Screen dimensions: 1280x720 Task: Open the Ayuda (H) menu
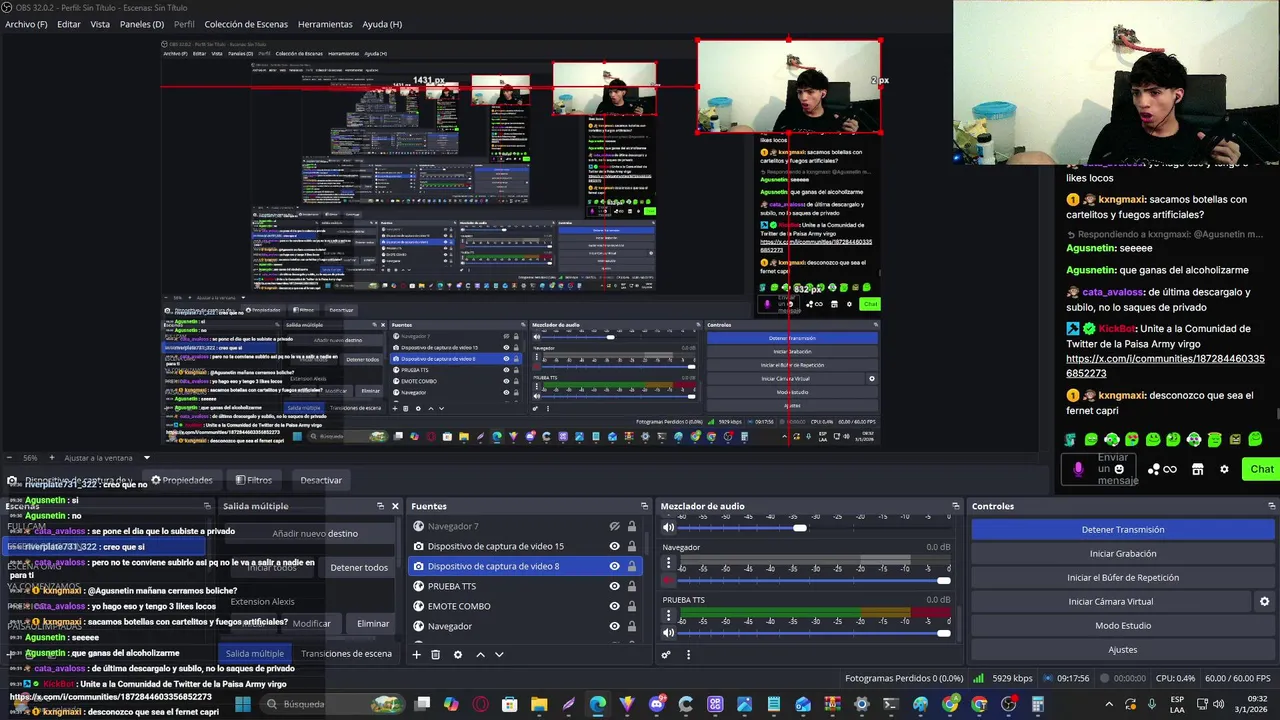382,24
